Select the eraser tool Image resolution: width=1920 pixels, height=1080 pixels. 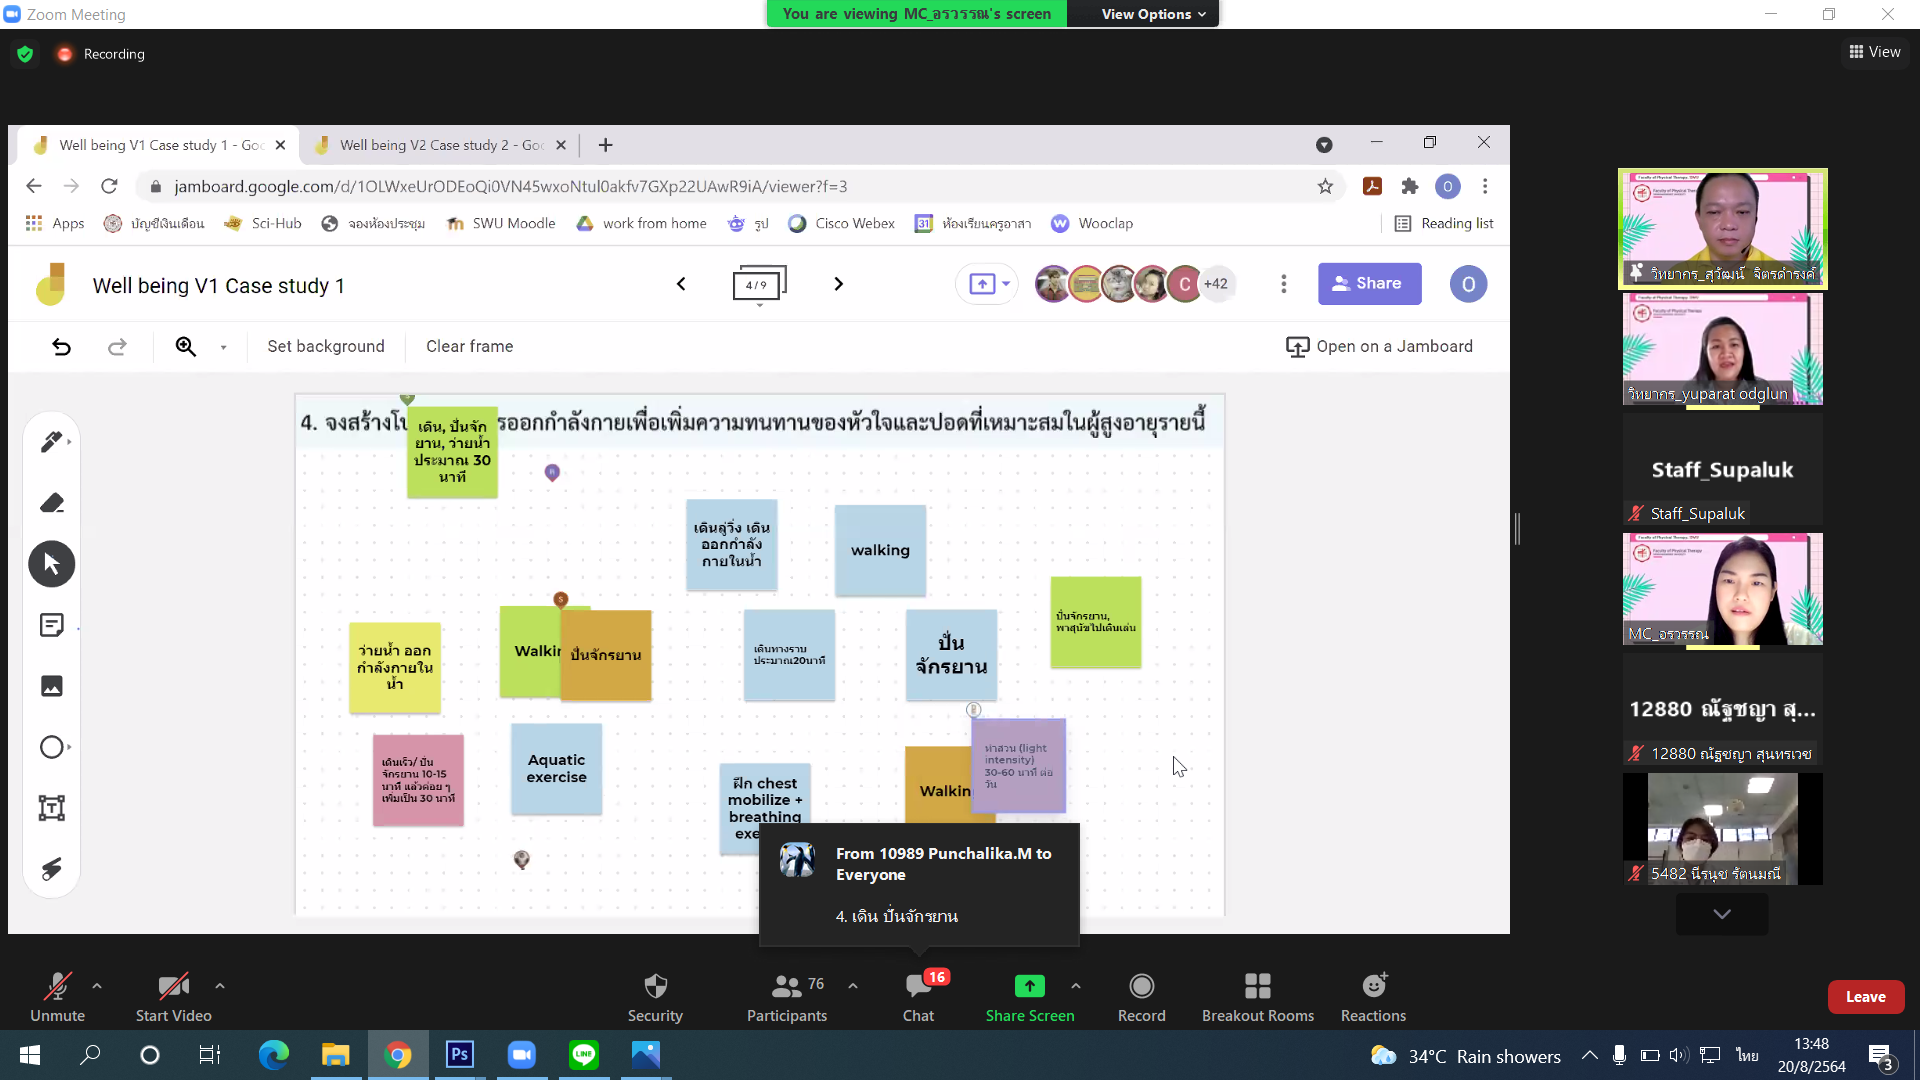[x=51, y=503]
